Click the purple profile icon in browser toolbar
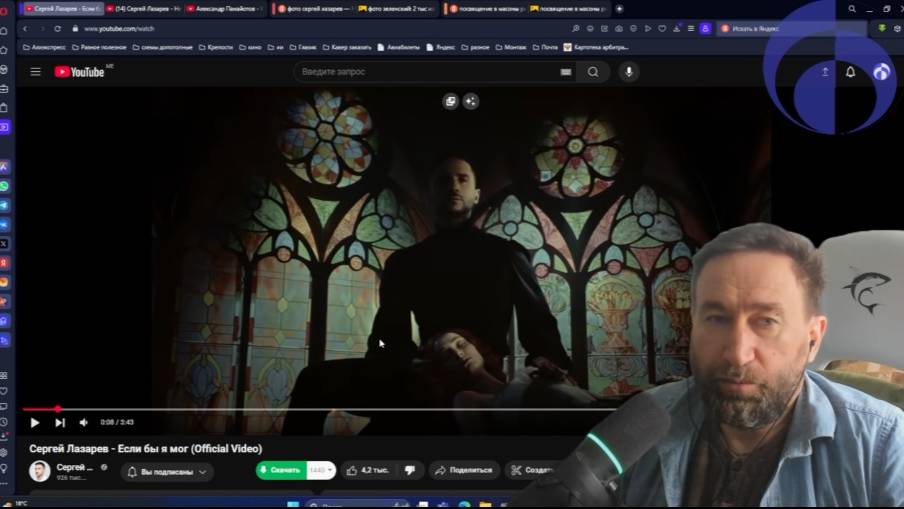Image resolution: width=904 pixels, height=509 pixels. [705, 28]
